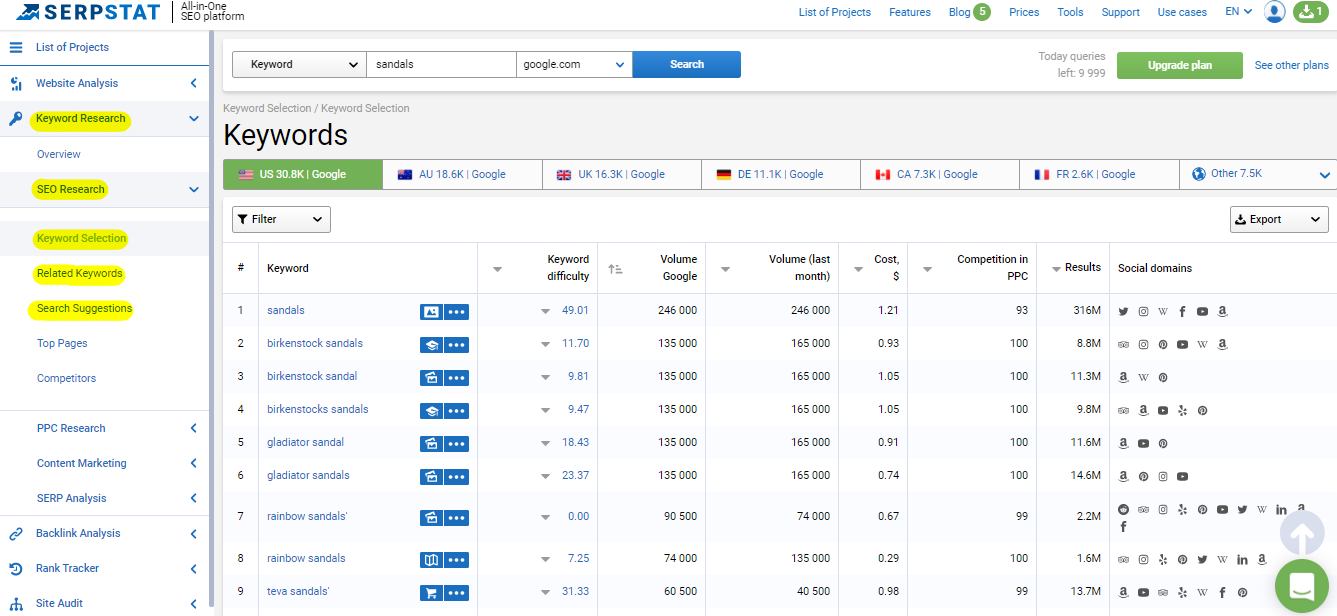Viewport: 1337px width, 616px height.
Task: Expand more country tabs with chevron
Action: pos(1325,175)
